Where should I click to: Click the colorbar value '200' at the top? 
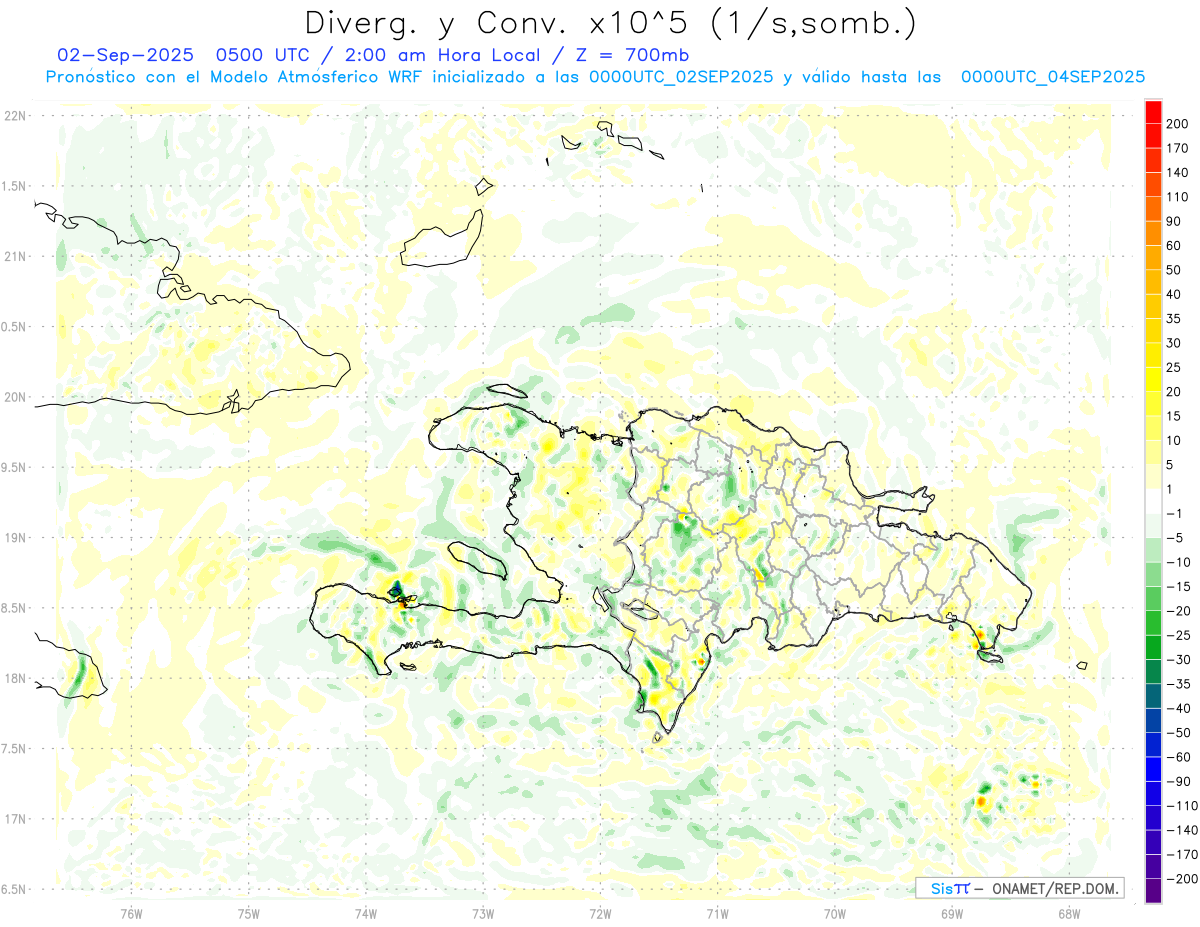click(1178, 124)
